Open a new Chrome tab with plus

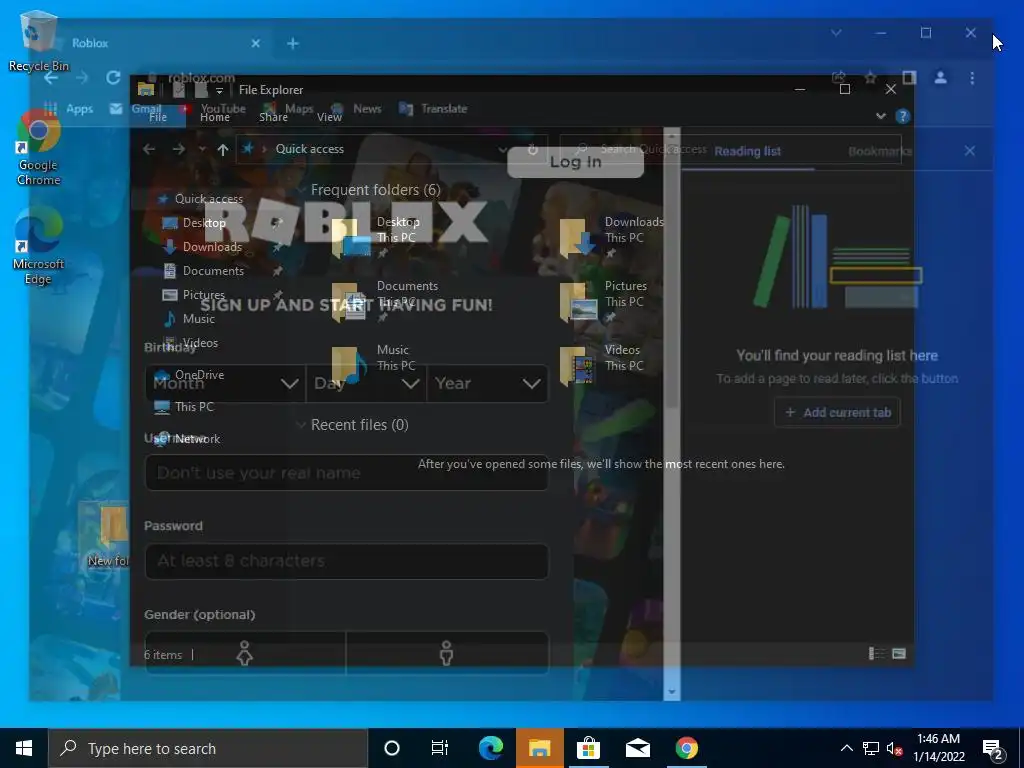point(293,43)
